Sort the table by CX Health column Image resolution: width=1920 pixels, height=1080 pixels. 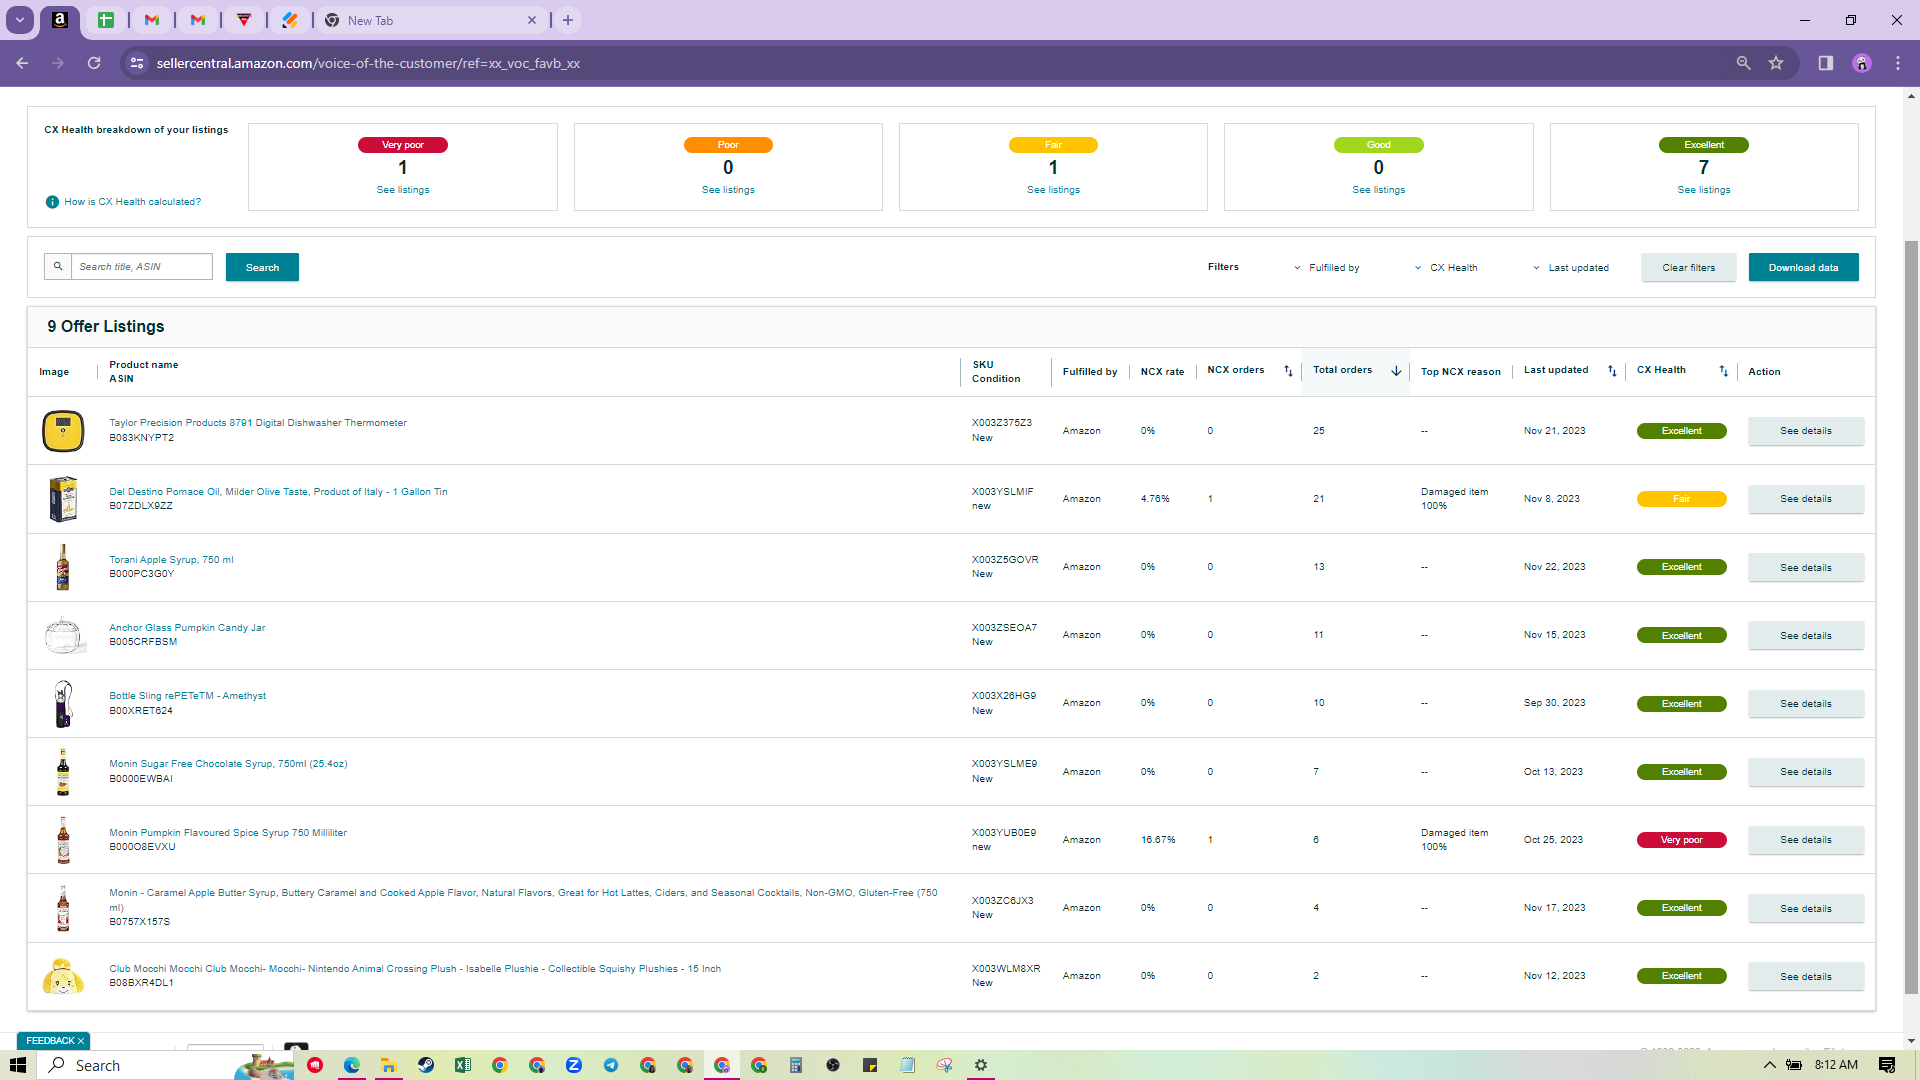click(x=1723, y=371)
